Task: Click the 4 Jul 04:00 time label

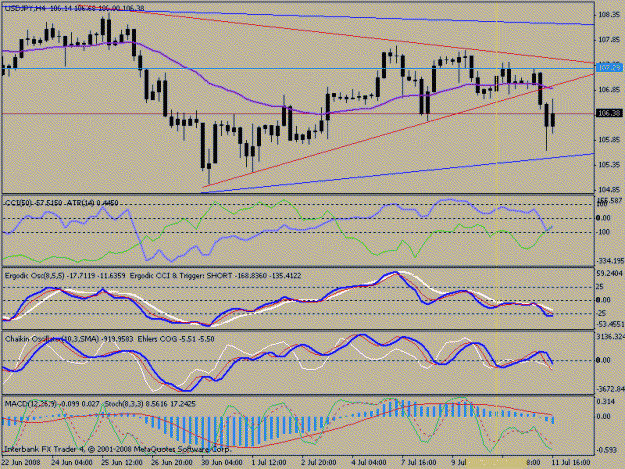Action: [369, 463]
